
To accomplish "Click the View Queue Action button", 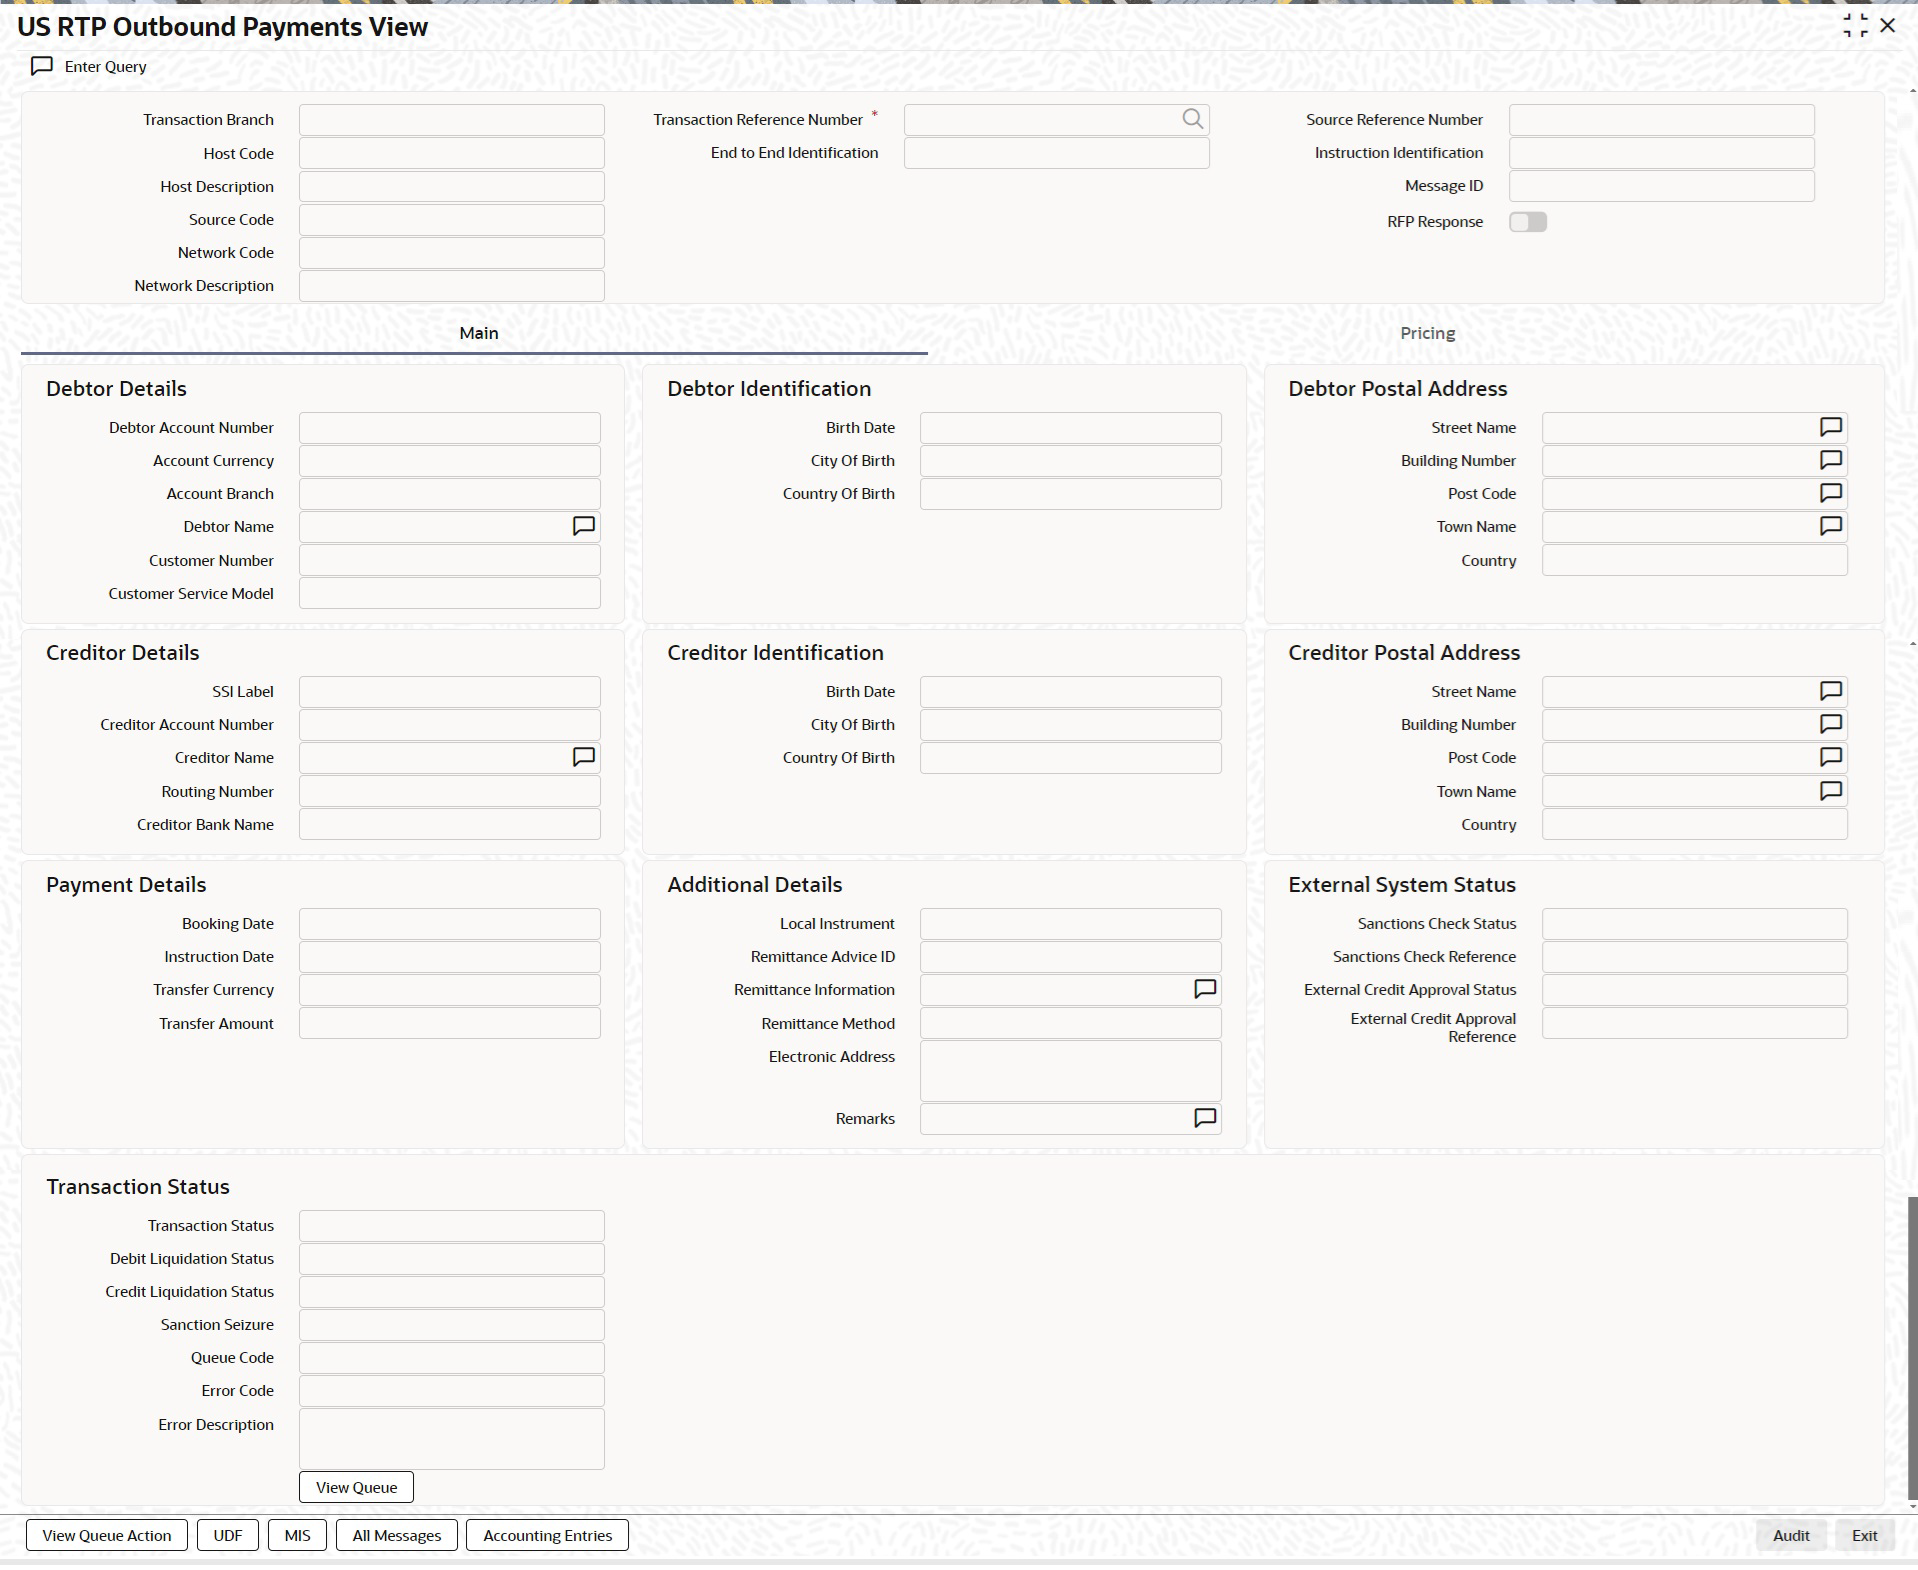I will point(107,1535).
